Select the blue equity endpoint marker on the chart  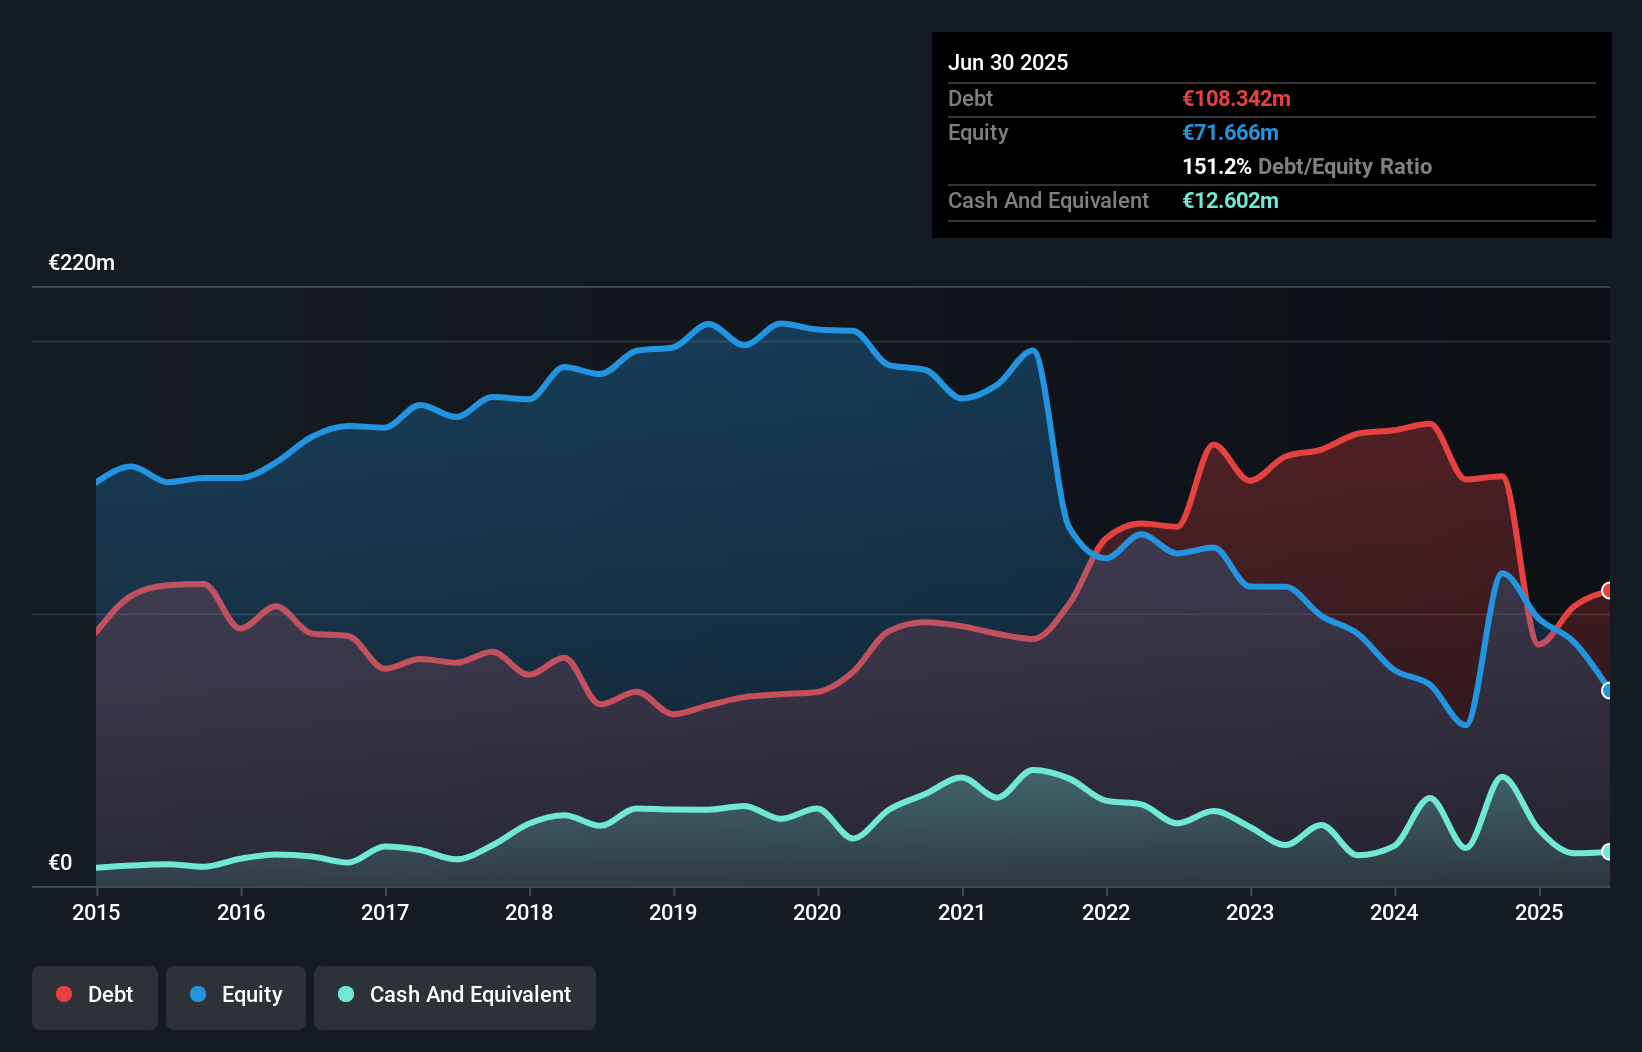point(1608,690)
